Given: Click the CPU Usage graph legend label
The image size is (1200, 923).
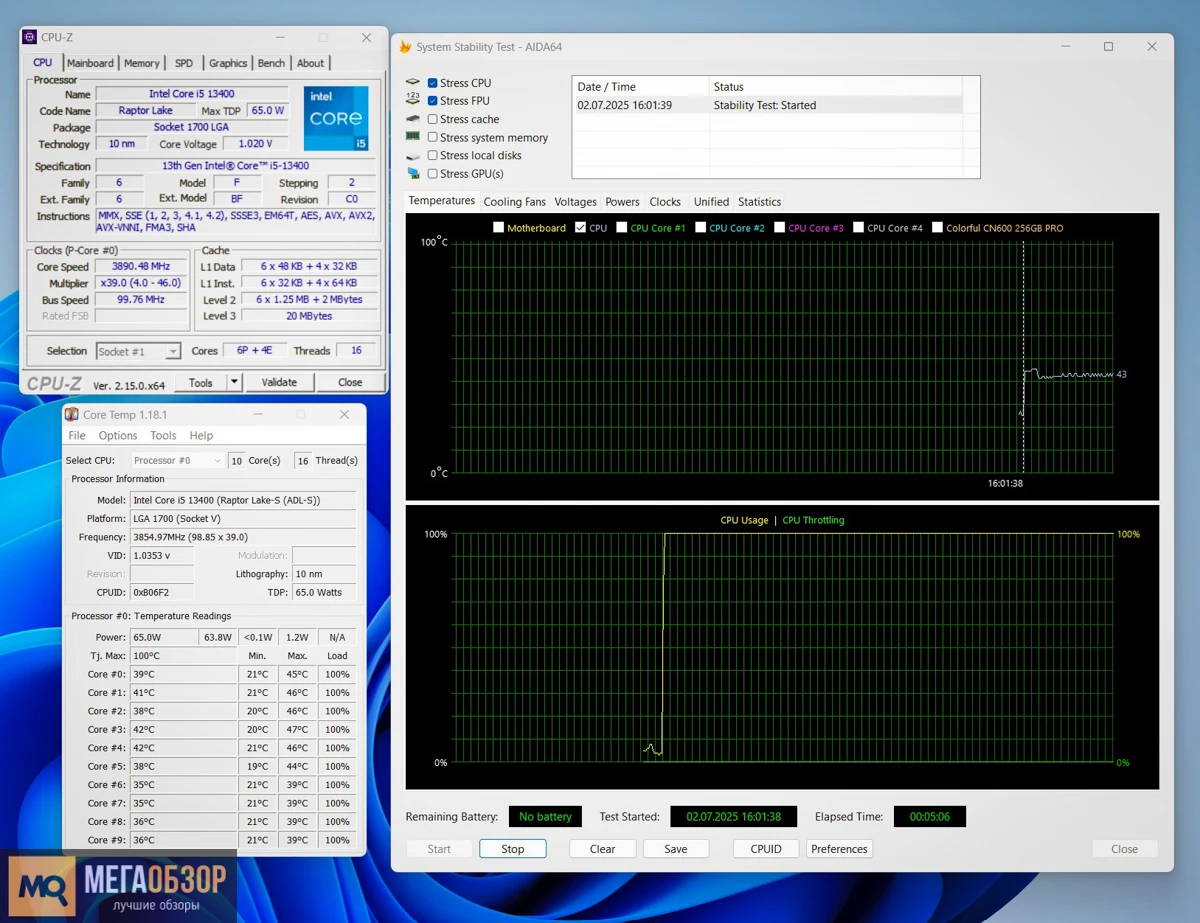Looking at the screenshot, I should click(744, 520).
